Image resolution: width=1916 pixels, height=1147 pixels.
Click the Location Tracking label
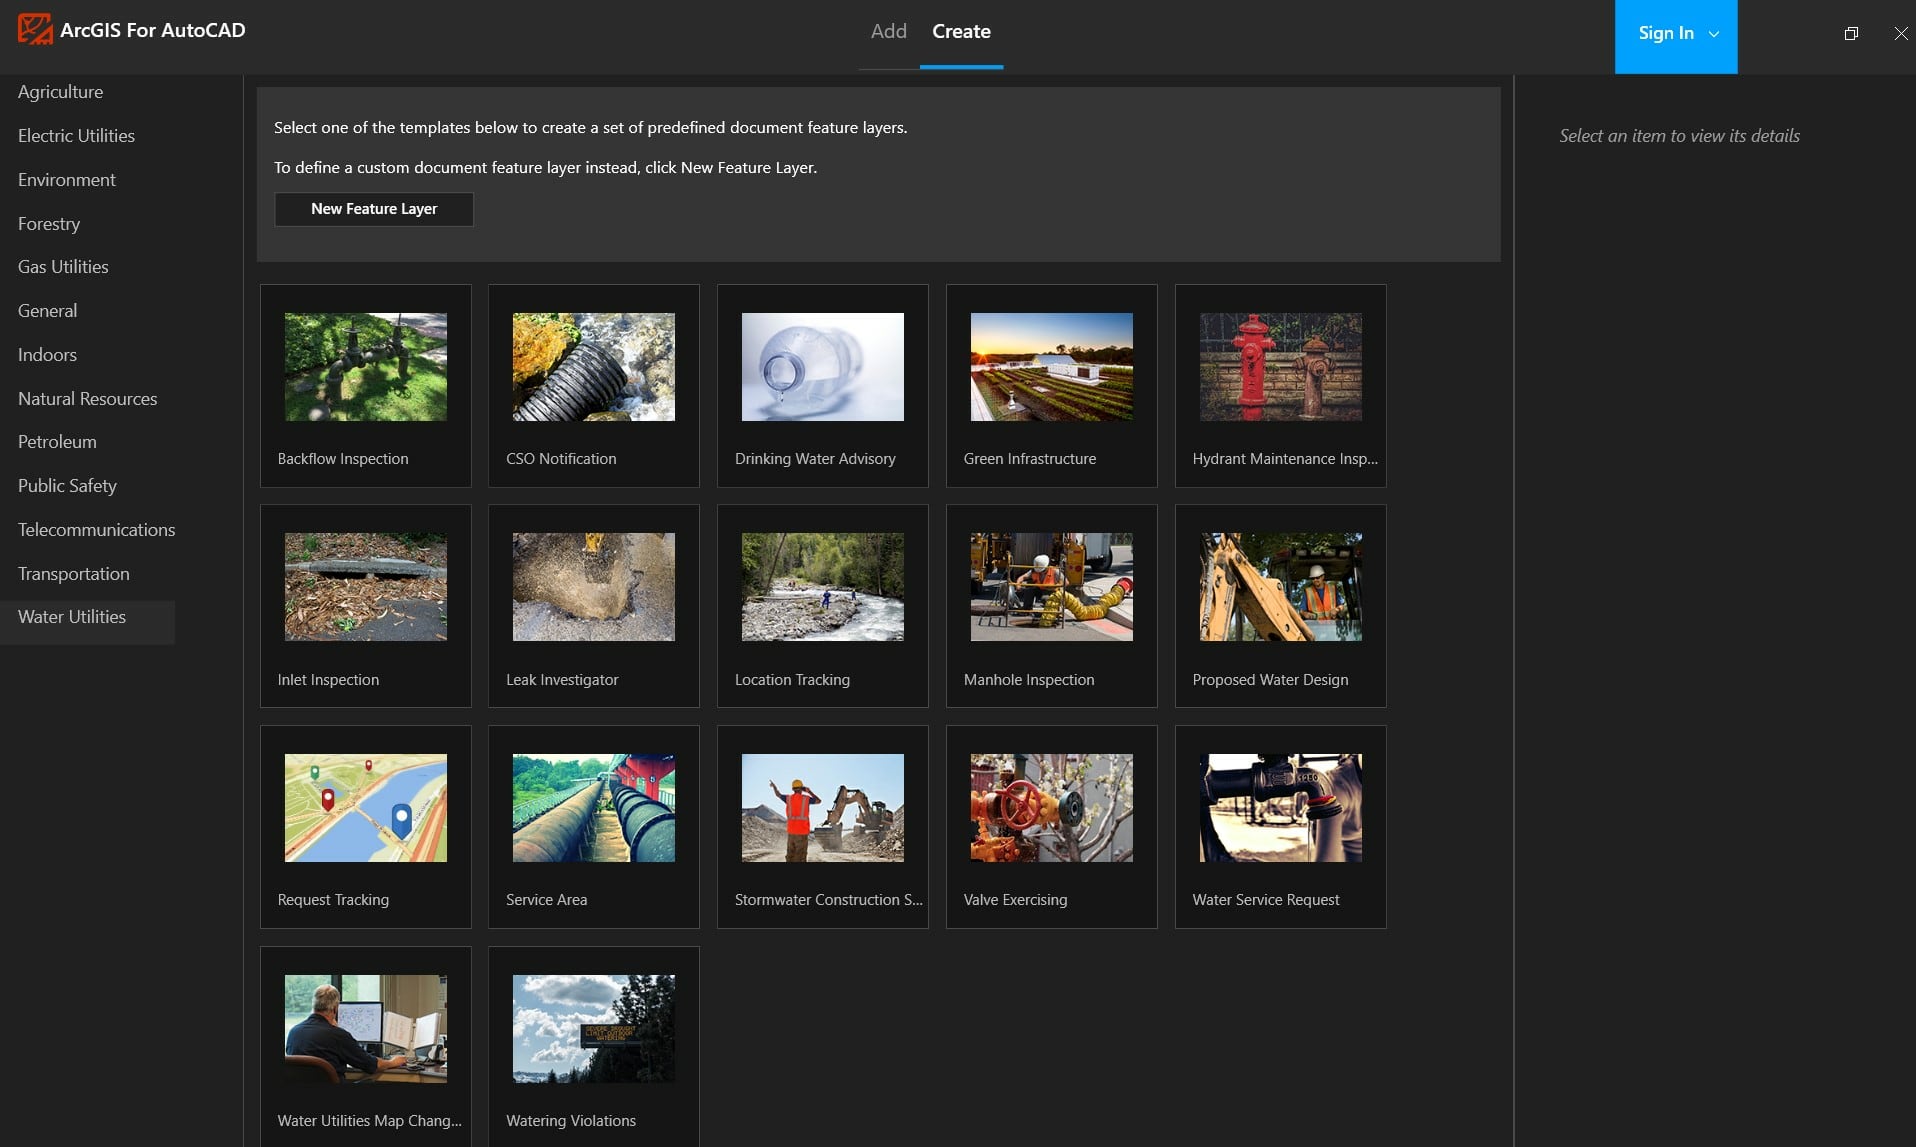tap(792, 680)
